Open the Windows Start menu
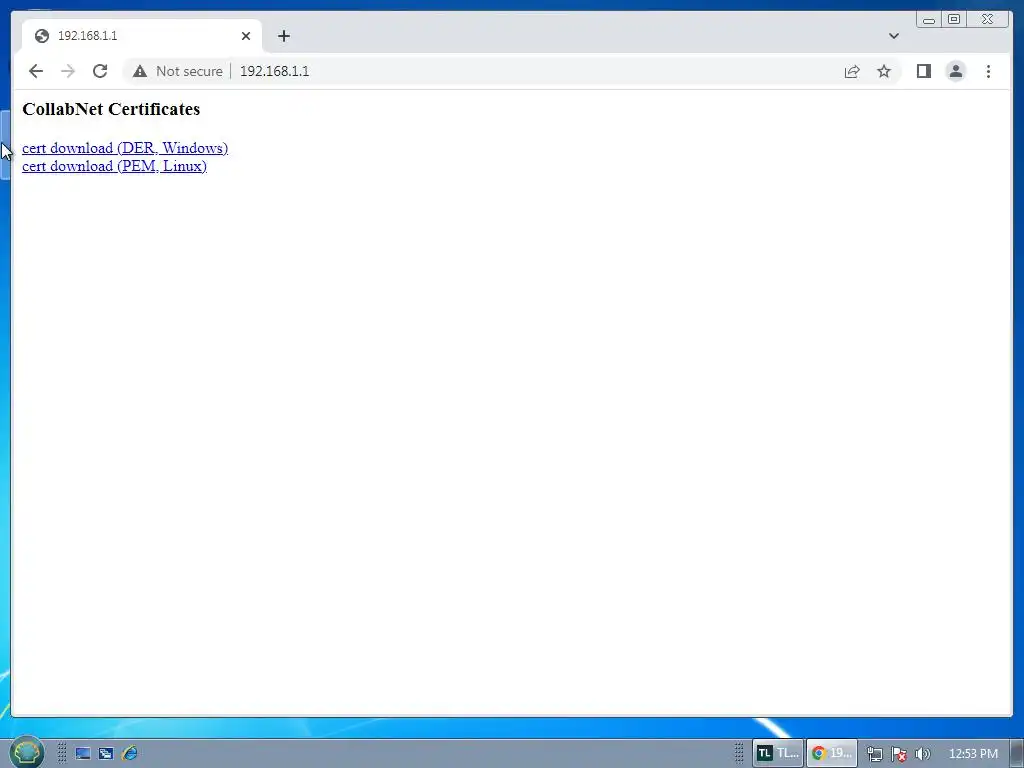This screenshot has height=768, width=1024. point(27,752)
